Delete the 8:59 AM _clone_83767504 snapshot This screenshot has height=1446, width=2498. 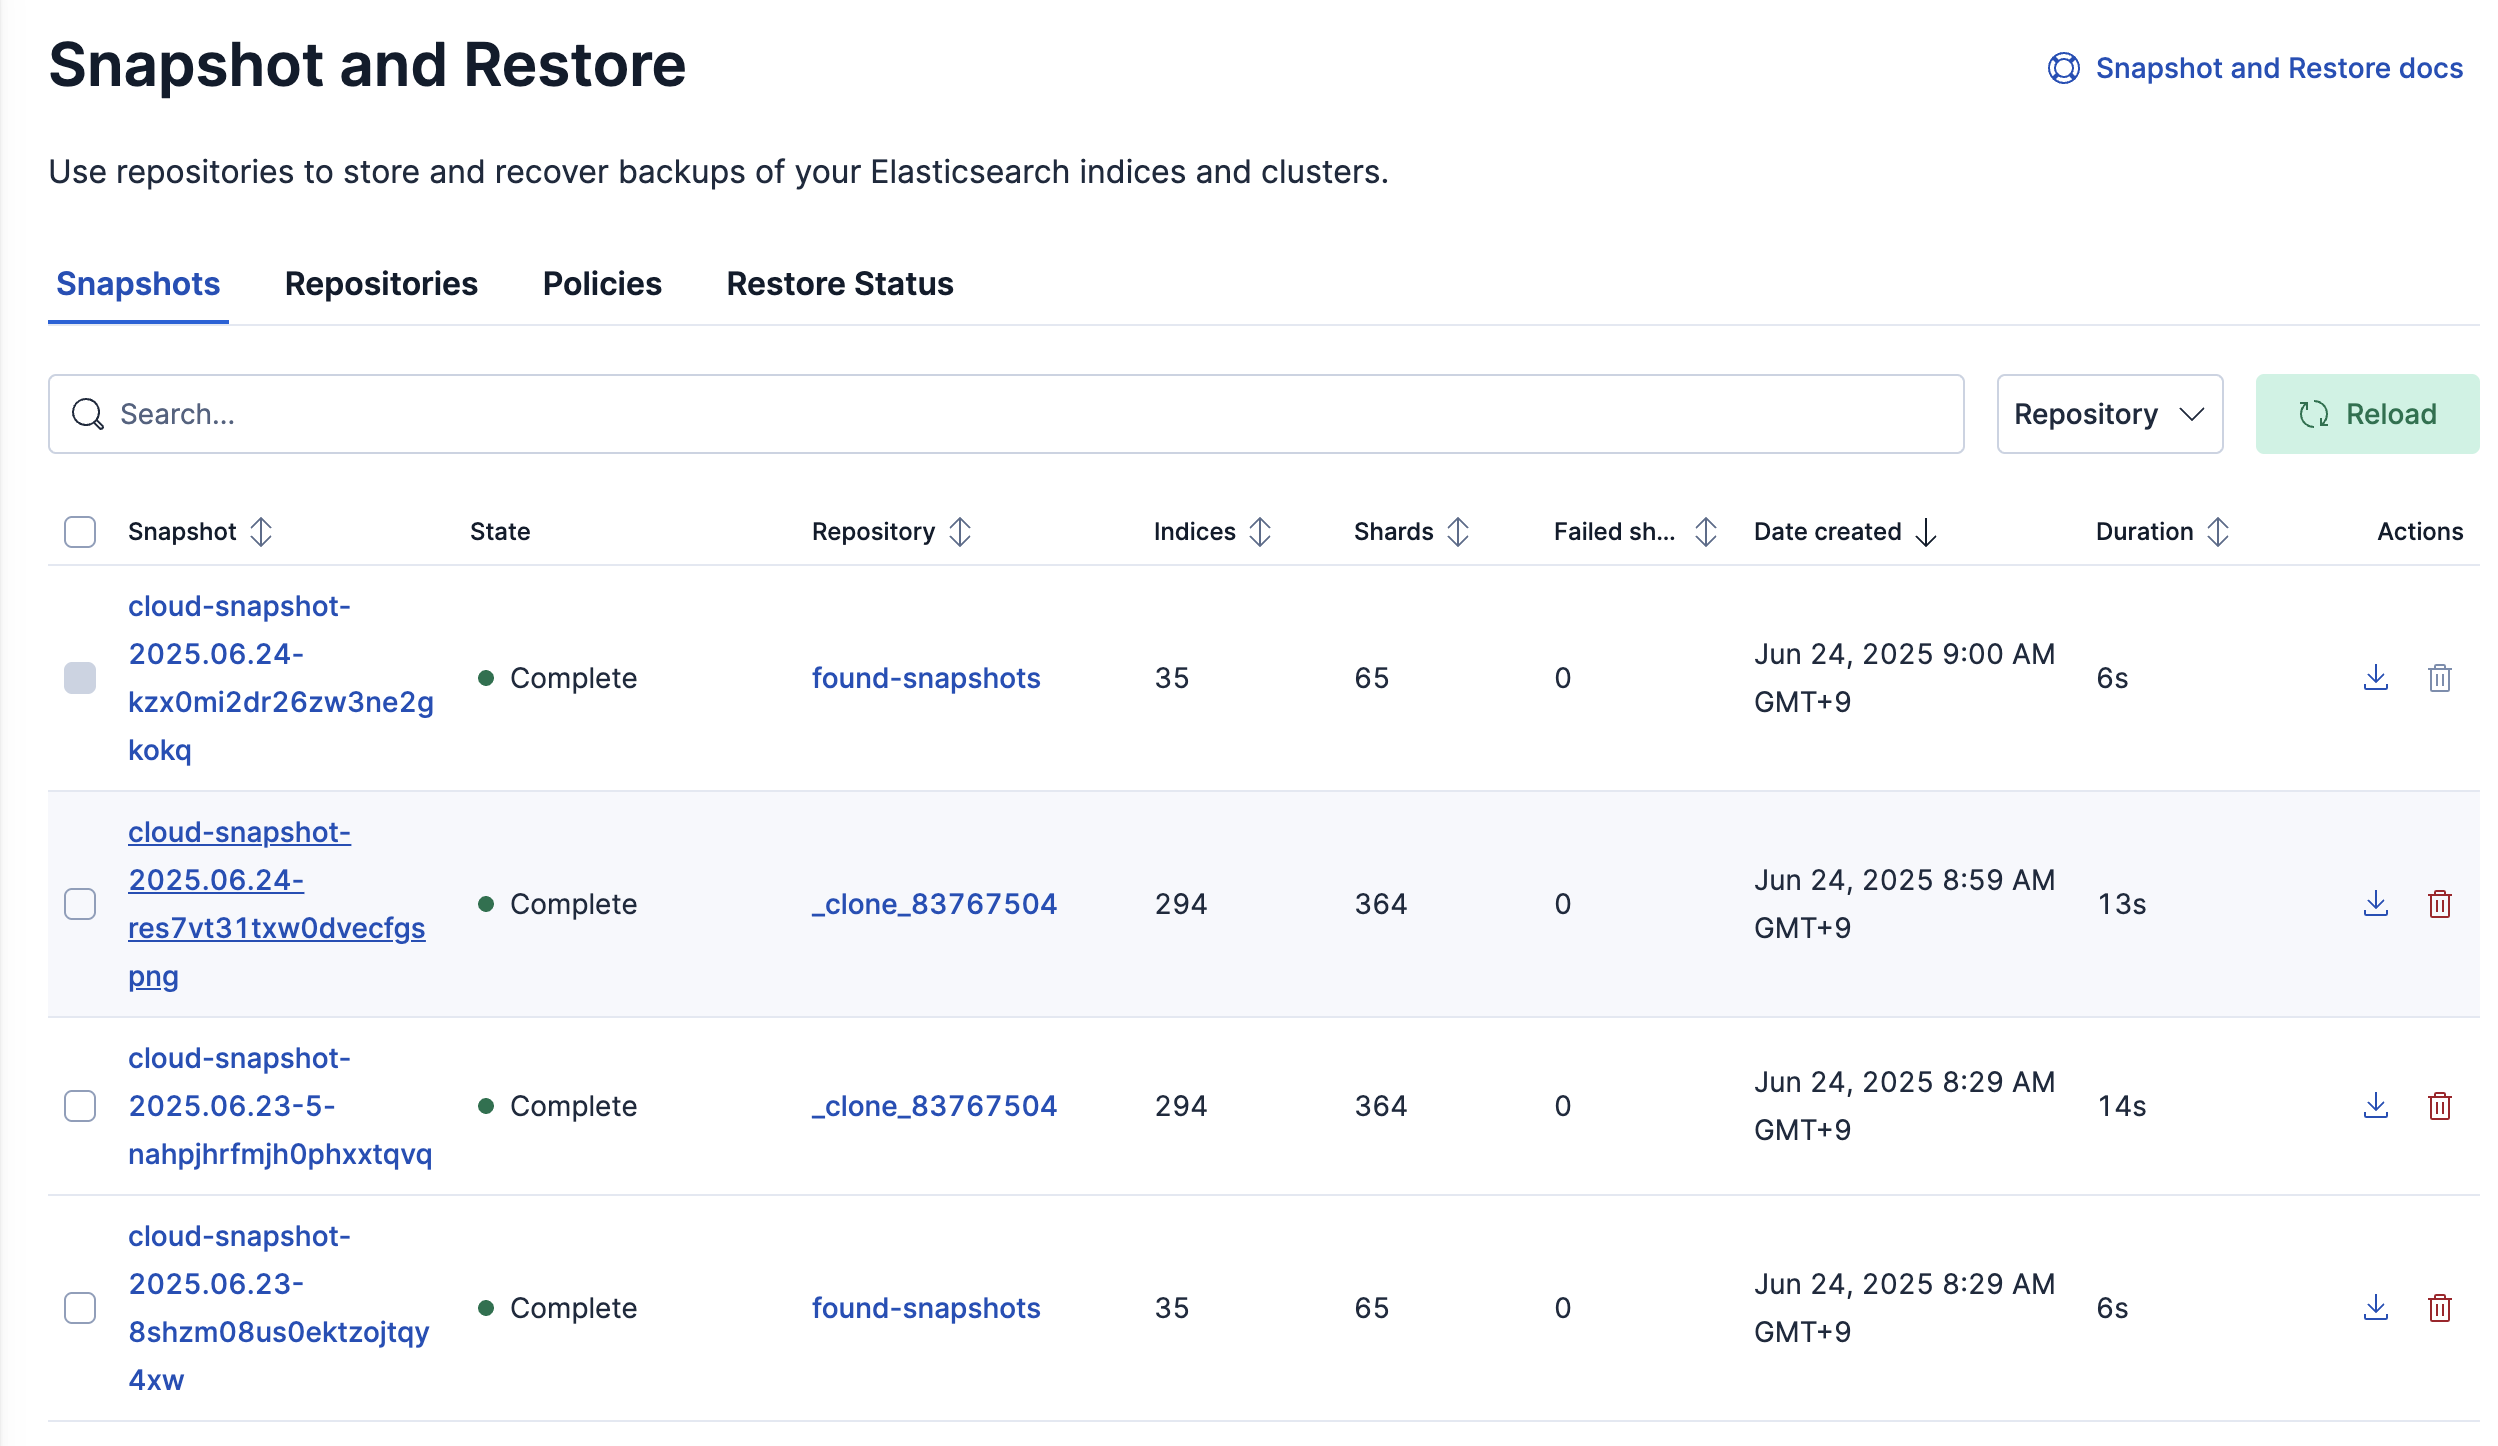[2439, 904]
